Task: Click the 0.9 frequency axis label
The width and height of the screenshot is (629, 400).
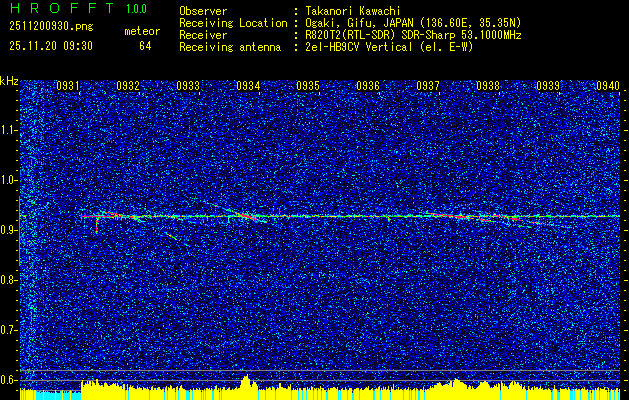Action: 8,230
